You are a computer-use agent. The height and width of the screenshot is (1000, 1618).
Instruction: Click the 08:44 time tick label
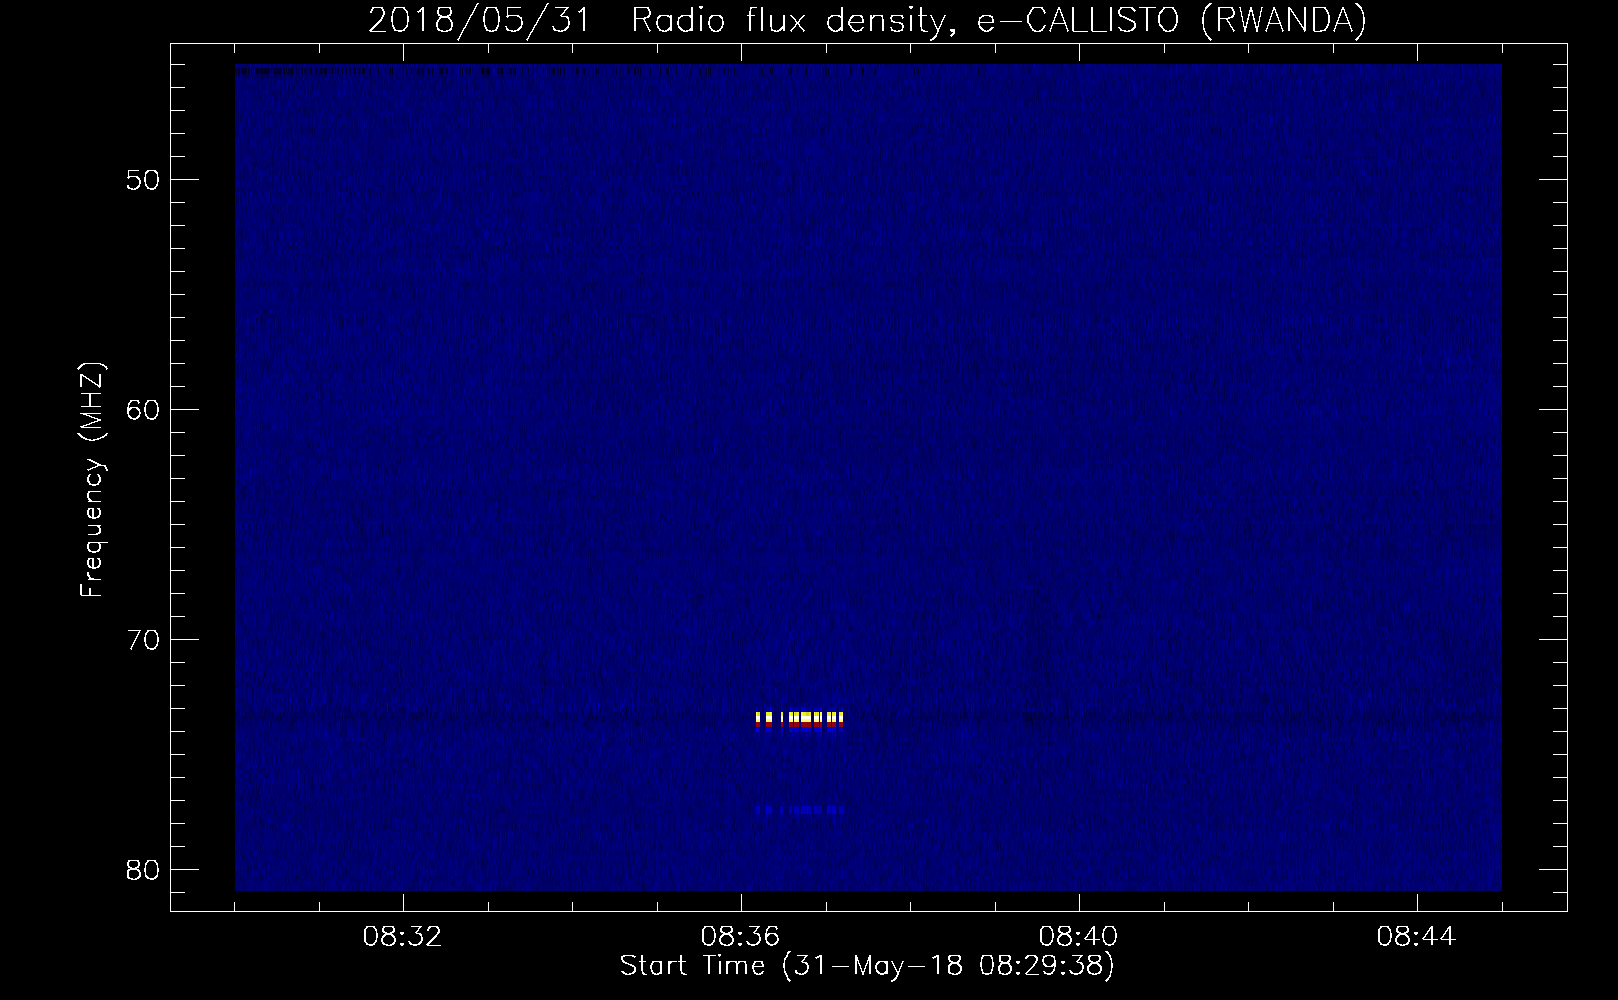(x=1417, y=937)
